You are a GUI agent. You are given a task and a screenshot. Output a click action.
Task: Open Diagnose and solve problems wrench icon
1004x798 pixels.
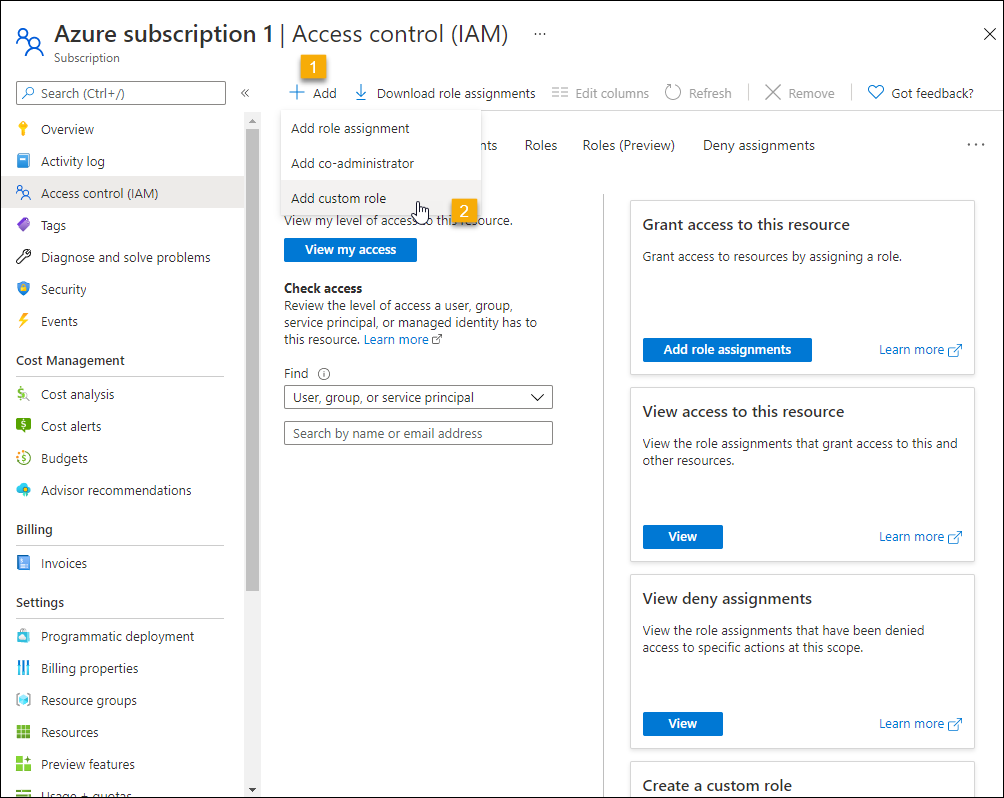coord(24,257)
